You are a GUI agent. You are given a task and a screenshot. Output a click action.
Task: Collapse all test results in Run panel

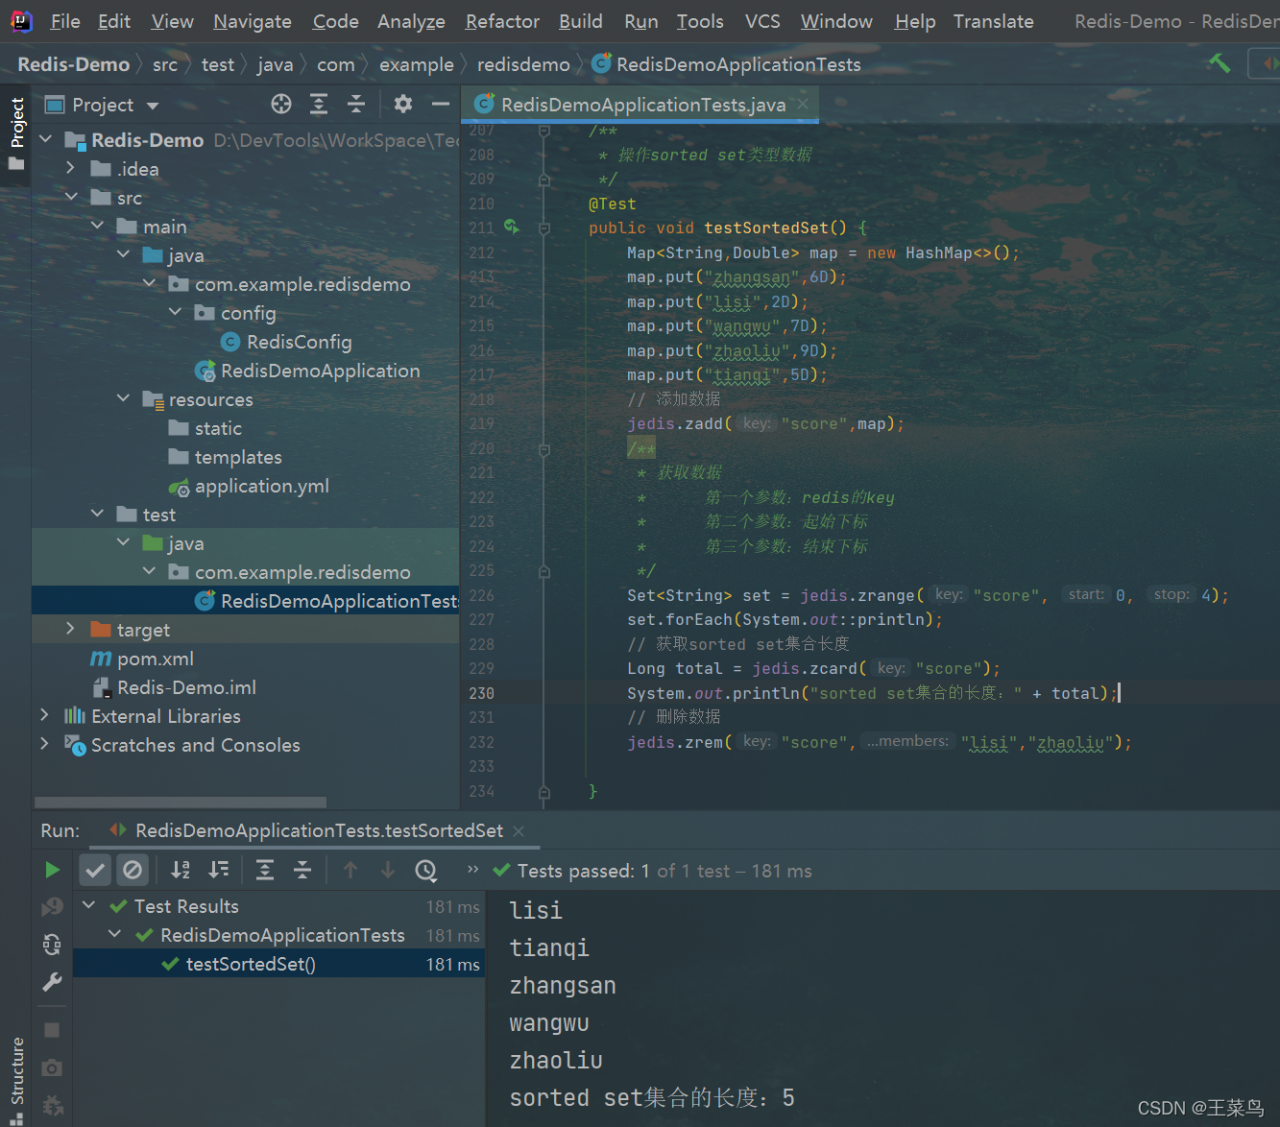coord(302,870)
